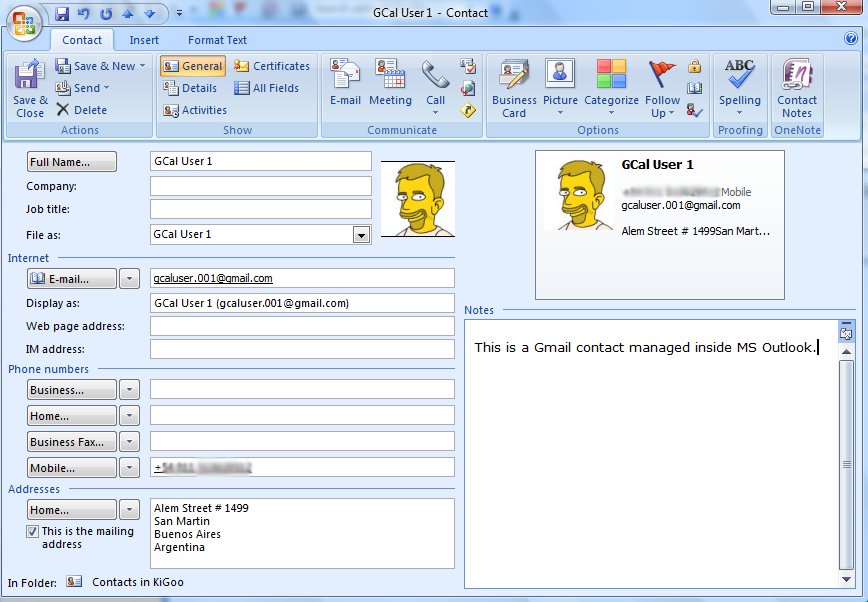Show the Activities view

(195, 110)
